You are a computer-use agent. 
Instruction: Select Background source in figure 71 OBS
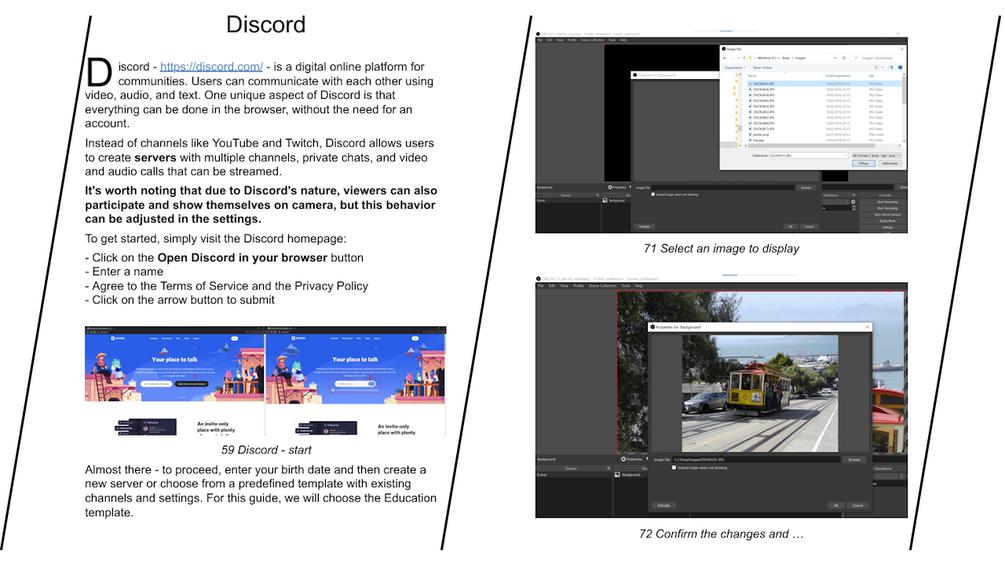click(x=617, y=201)
